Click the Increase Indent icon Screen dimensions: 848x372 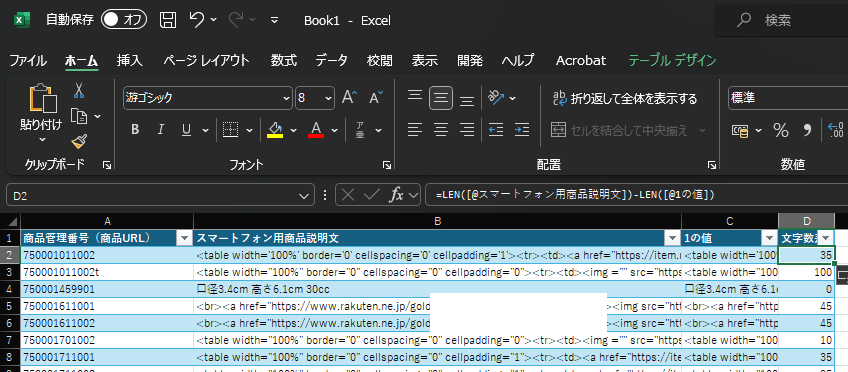pos(522,130)
